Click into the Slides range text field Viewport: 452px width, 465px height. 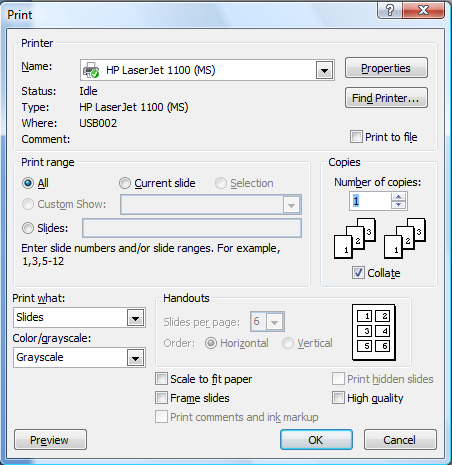click(192, 228)
